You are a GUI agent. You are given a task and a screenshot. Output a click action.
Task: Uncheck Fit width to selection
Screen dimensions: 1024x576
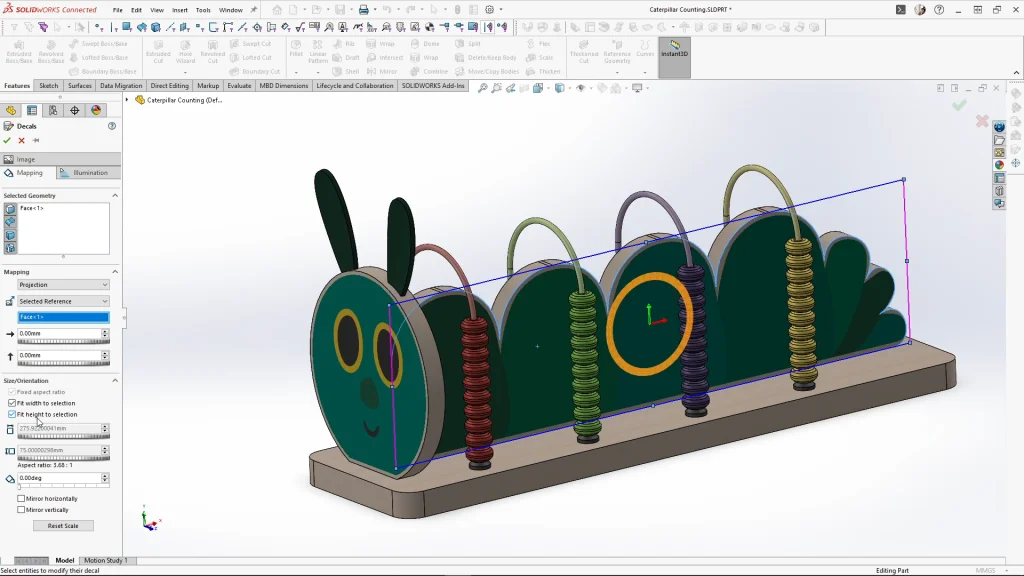pyautogui.click(x=12, y=403)
